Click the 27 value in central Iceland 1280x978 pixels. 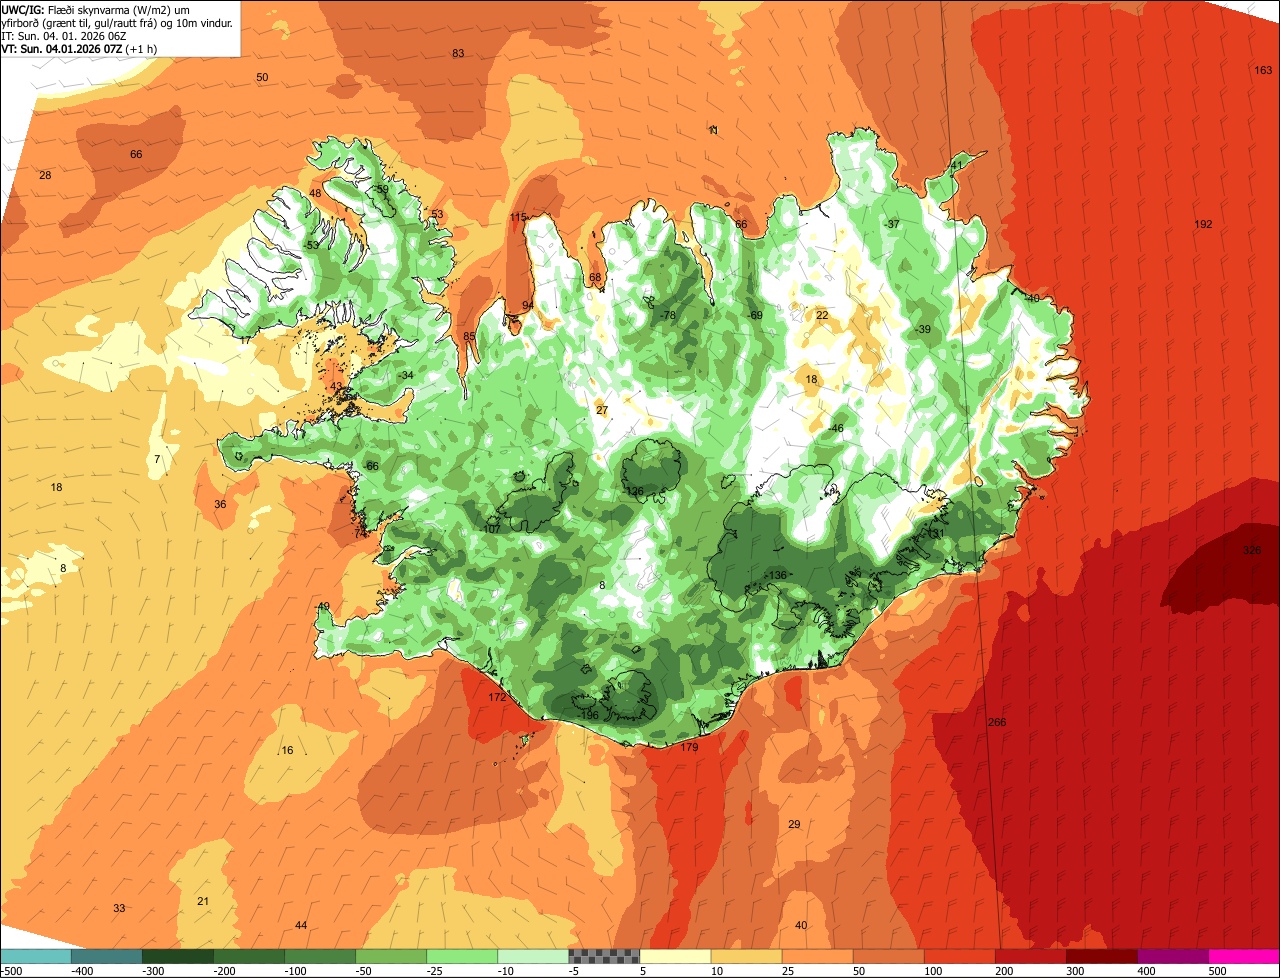point(602,410)
